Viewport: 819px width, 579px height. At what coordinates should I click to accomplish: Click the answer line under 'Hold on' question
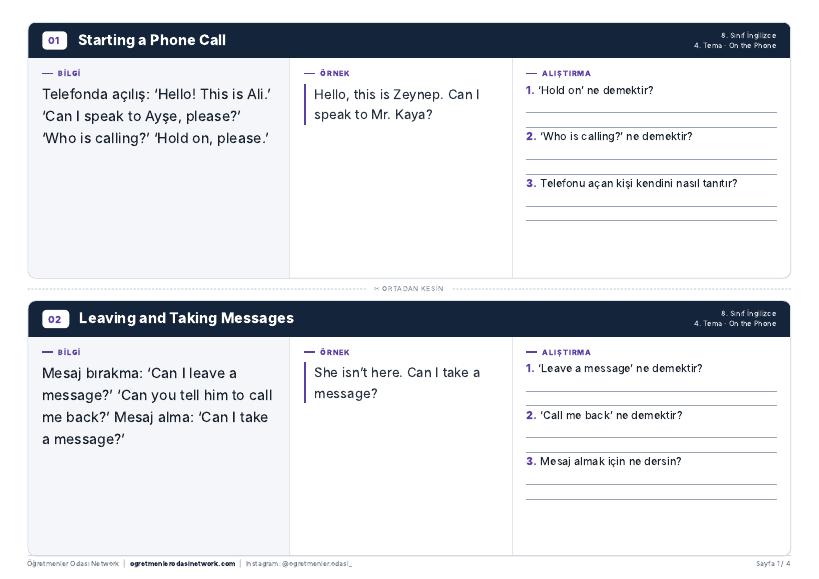tap(651, 112)
